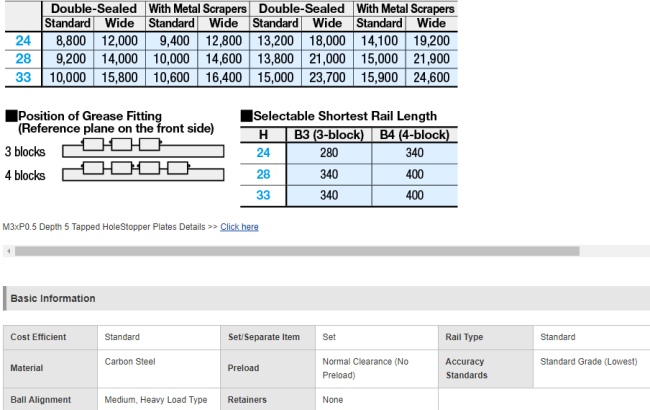Viewport: 650px width, 410px height.
Task: Select the Medium, Heavy Load Type value
Action: click(155, 399)
